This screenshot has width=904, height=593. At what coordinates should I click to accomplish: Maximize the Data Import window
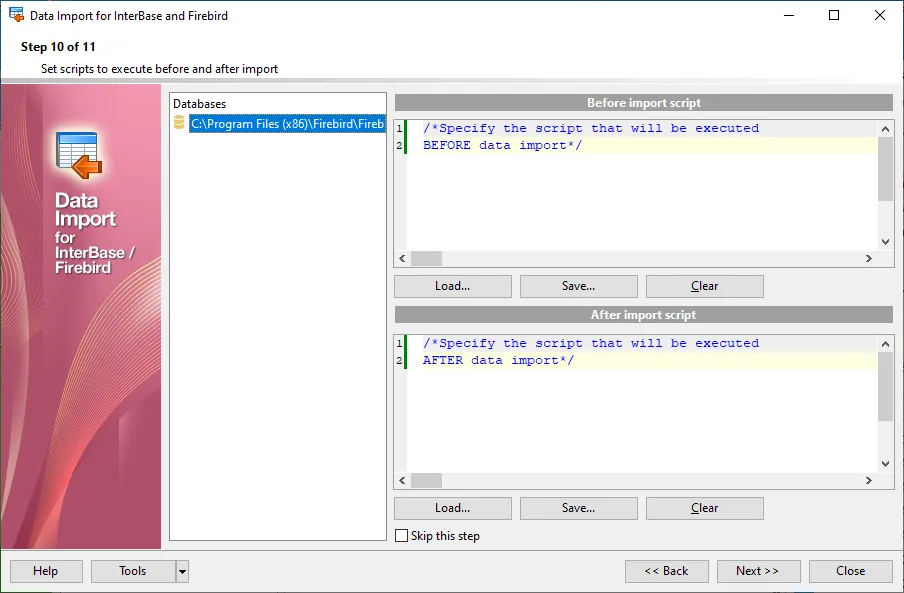(834, 15)
